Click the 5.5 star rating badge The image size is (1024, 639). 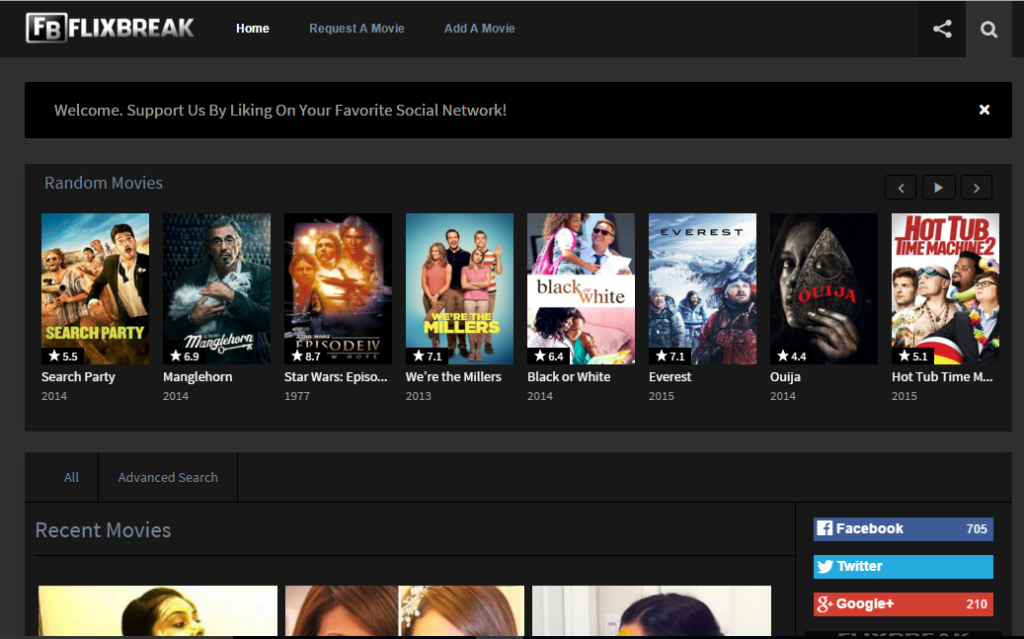coord(63,356)
